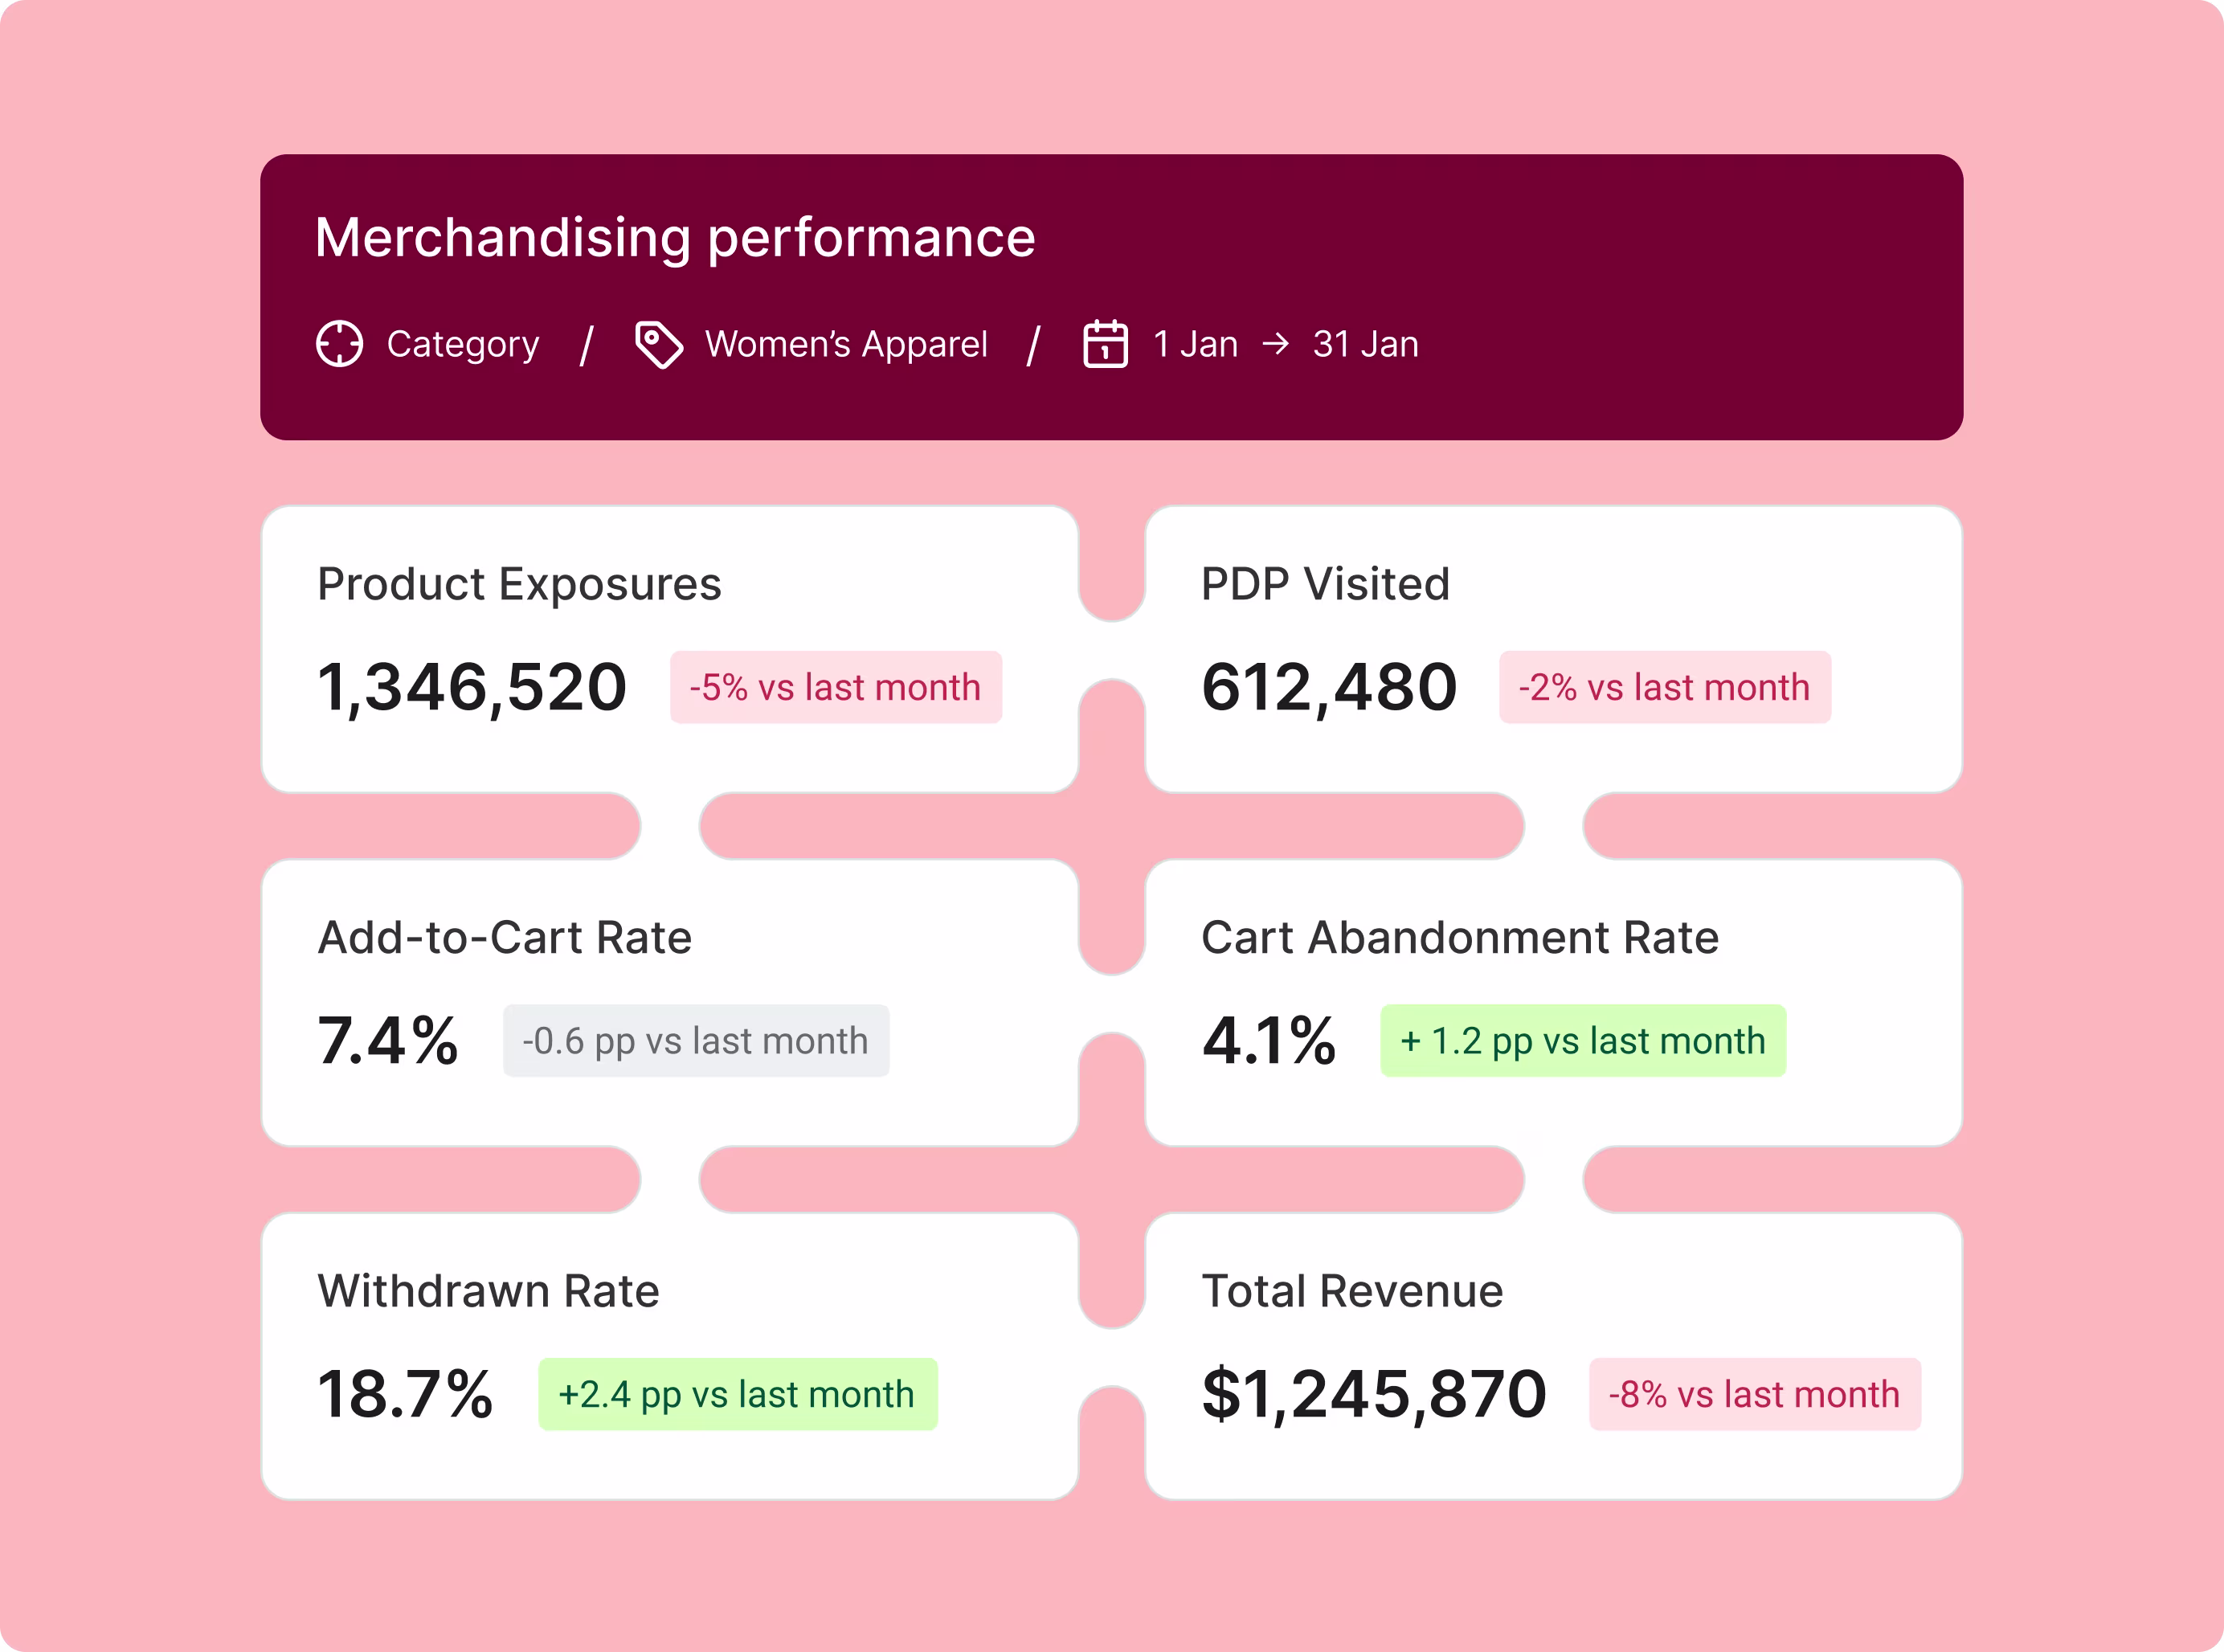The height and width of the screenshot is (1652, 2224).
Task: Click the price tag icon
Action: 658,345
